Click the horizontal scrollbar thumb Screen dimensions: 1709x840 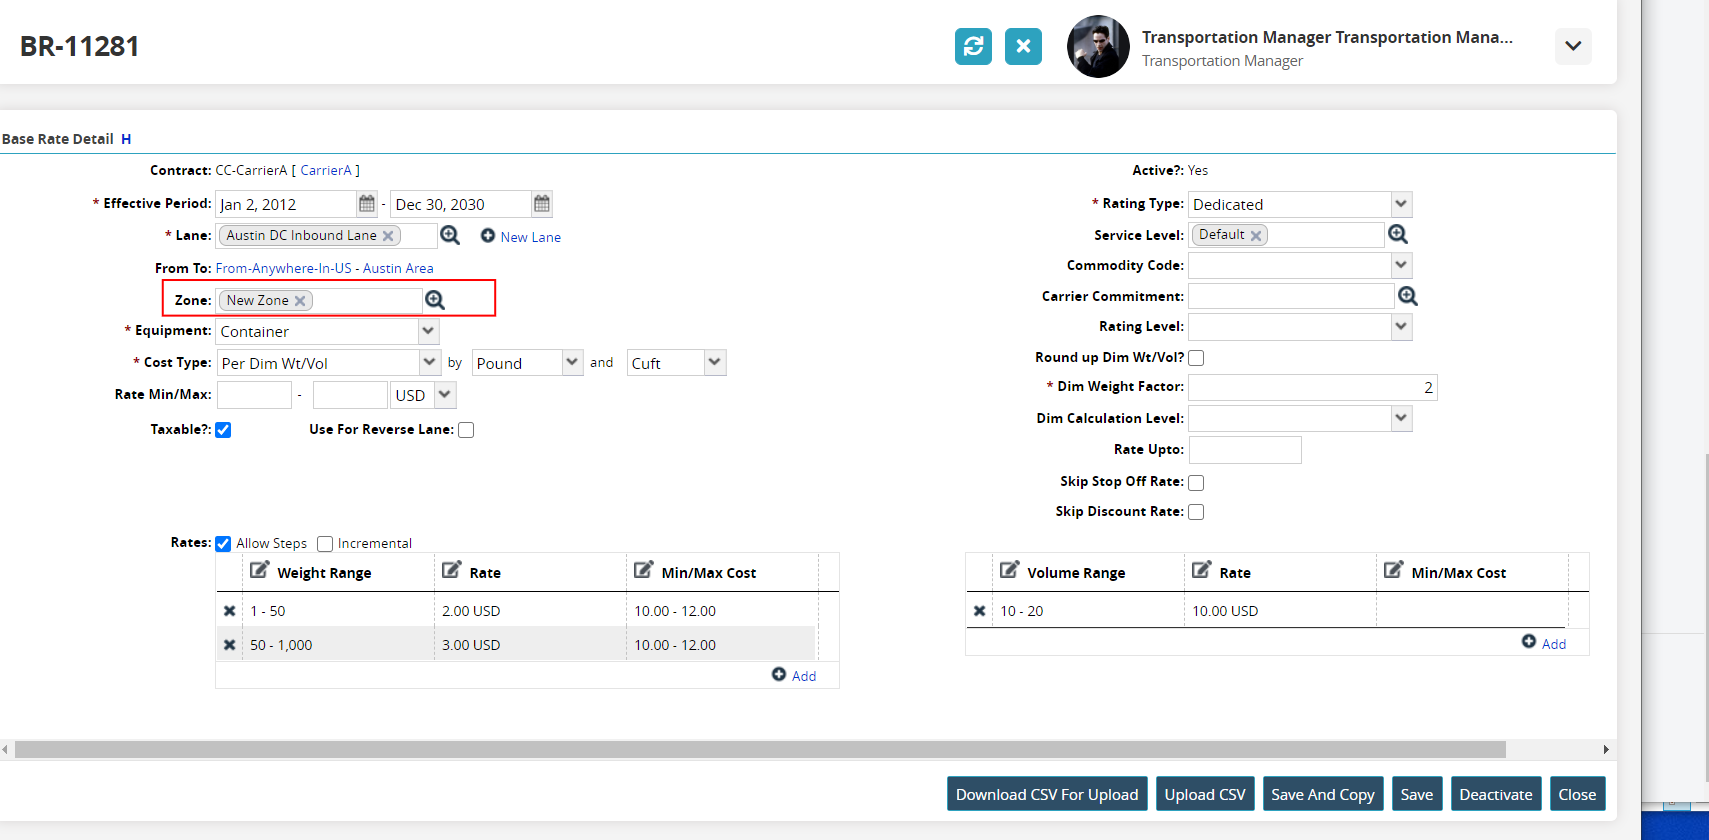click(x=760, y=749)
